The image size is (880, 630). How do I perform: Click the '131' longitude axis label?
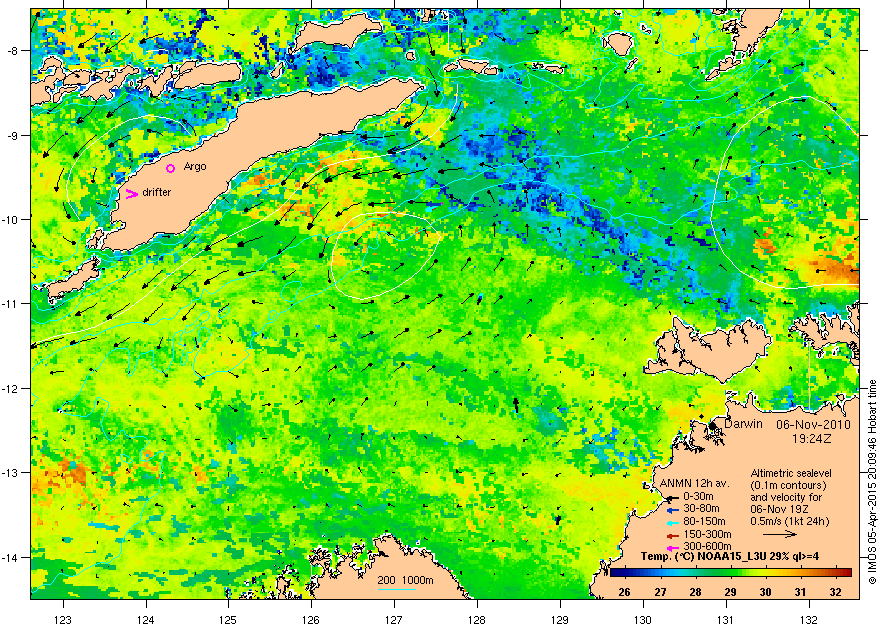pos(726,620)
